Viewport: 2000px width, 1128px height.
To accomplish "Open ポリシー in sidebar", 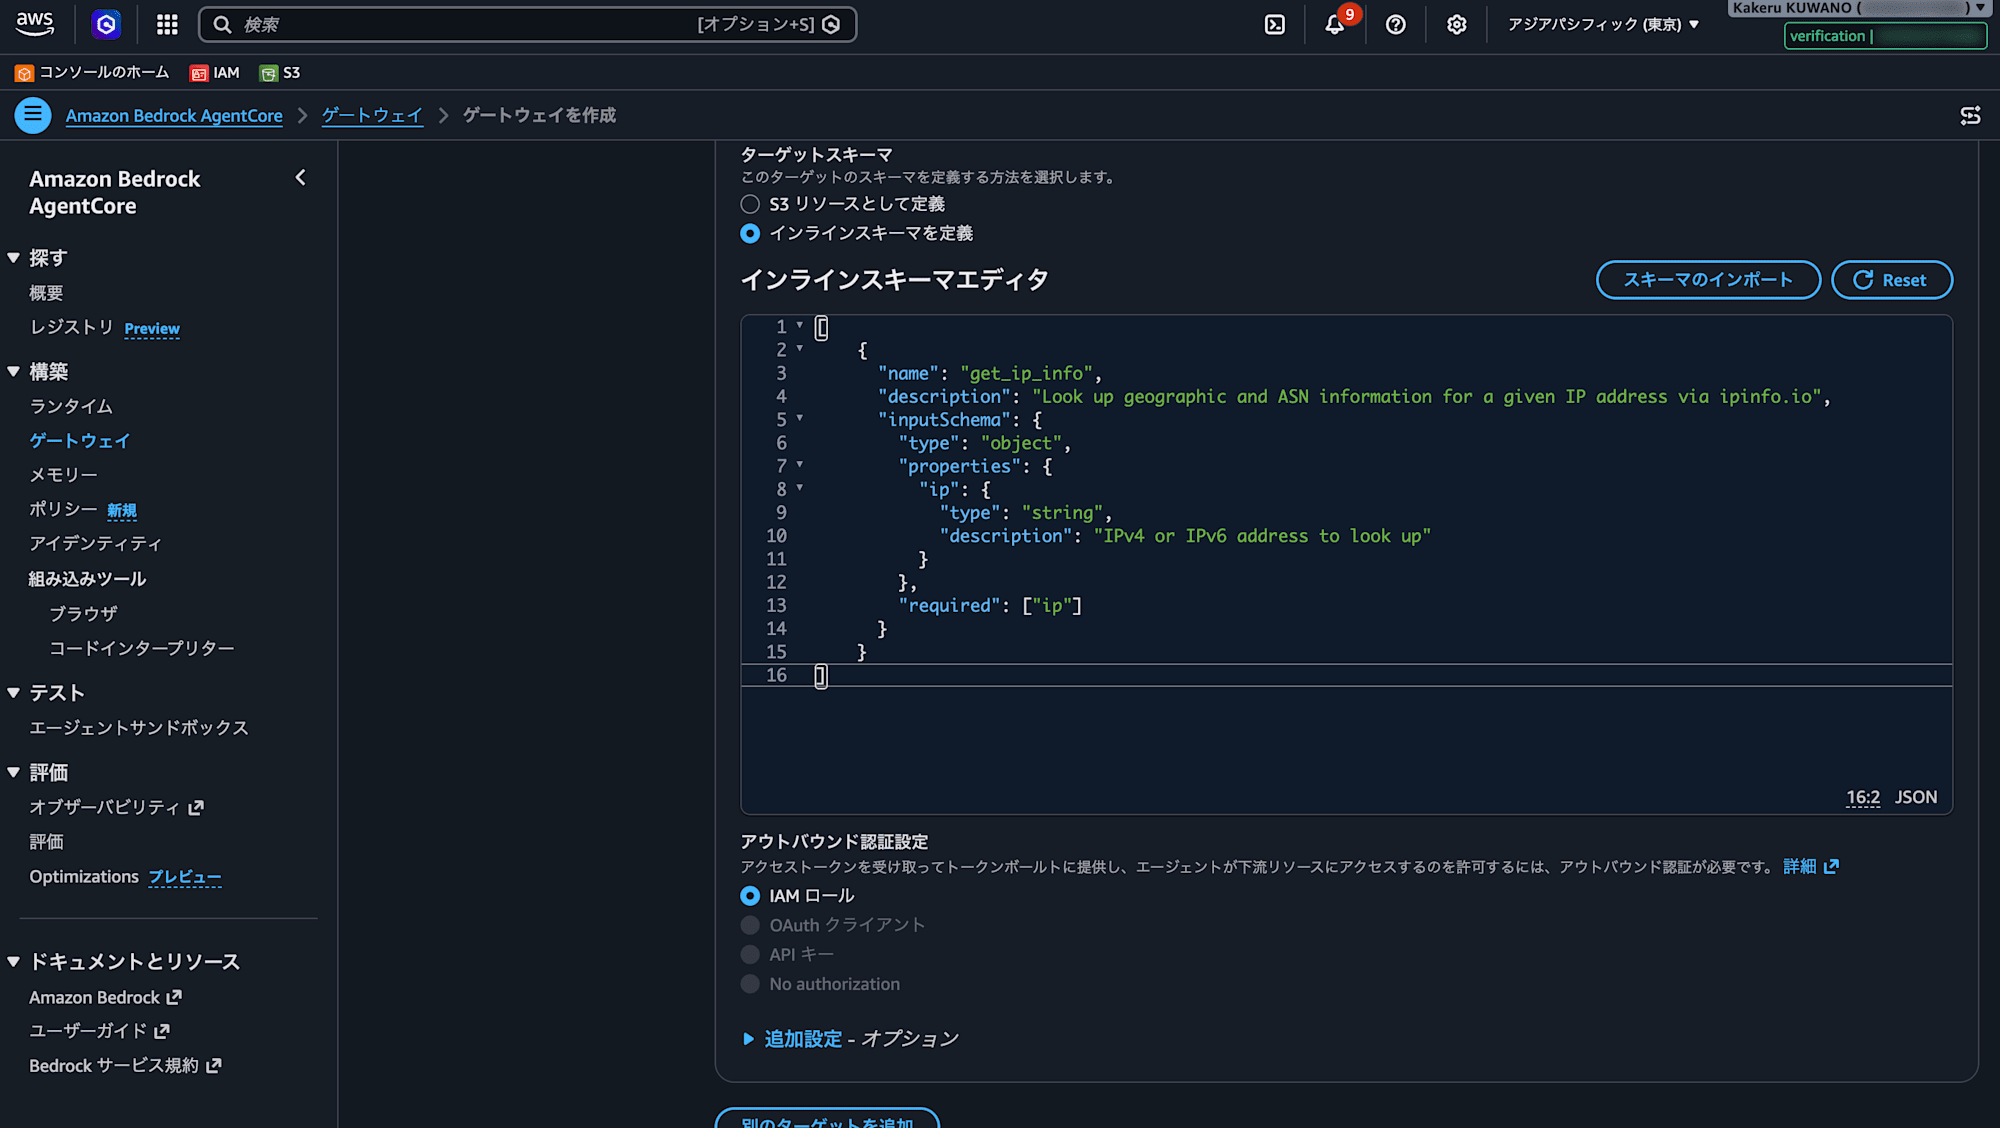I will (x=63, y=509).
